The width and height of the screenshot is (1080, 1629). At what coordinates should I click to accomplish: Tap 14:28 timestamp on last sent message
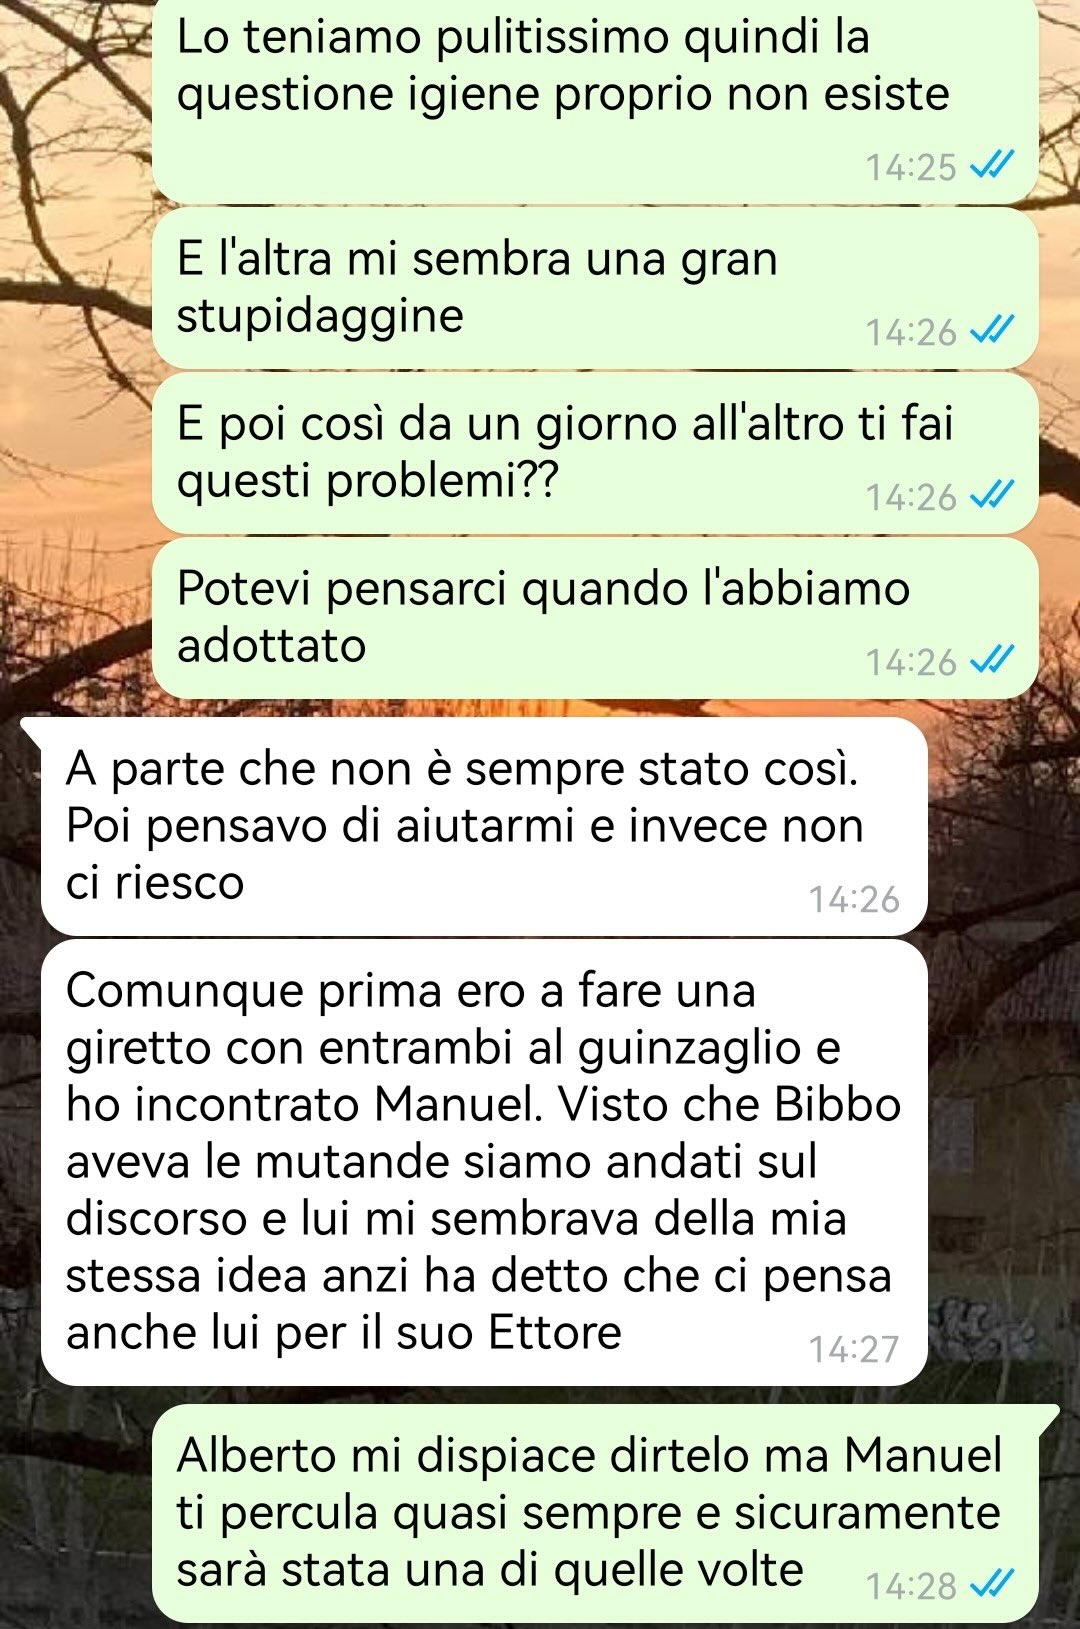pyautogui.click(x=911, y=1586)
